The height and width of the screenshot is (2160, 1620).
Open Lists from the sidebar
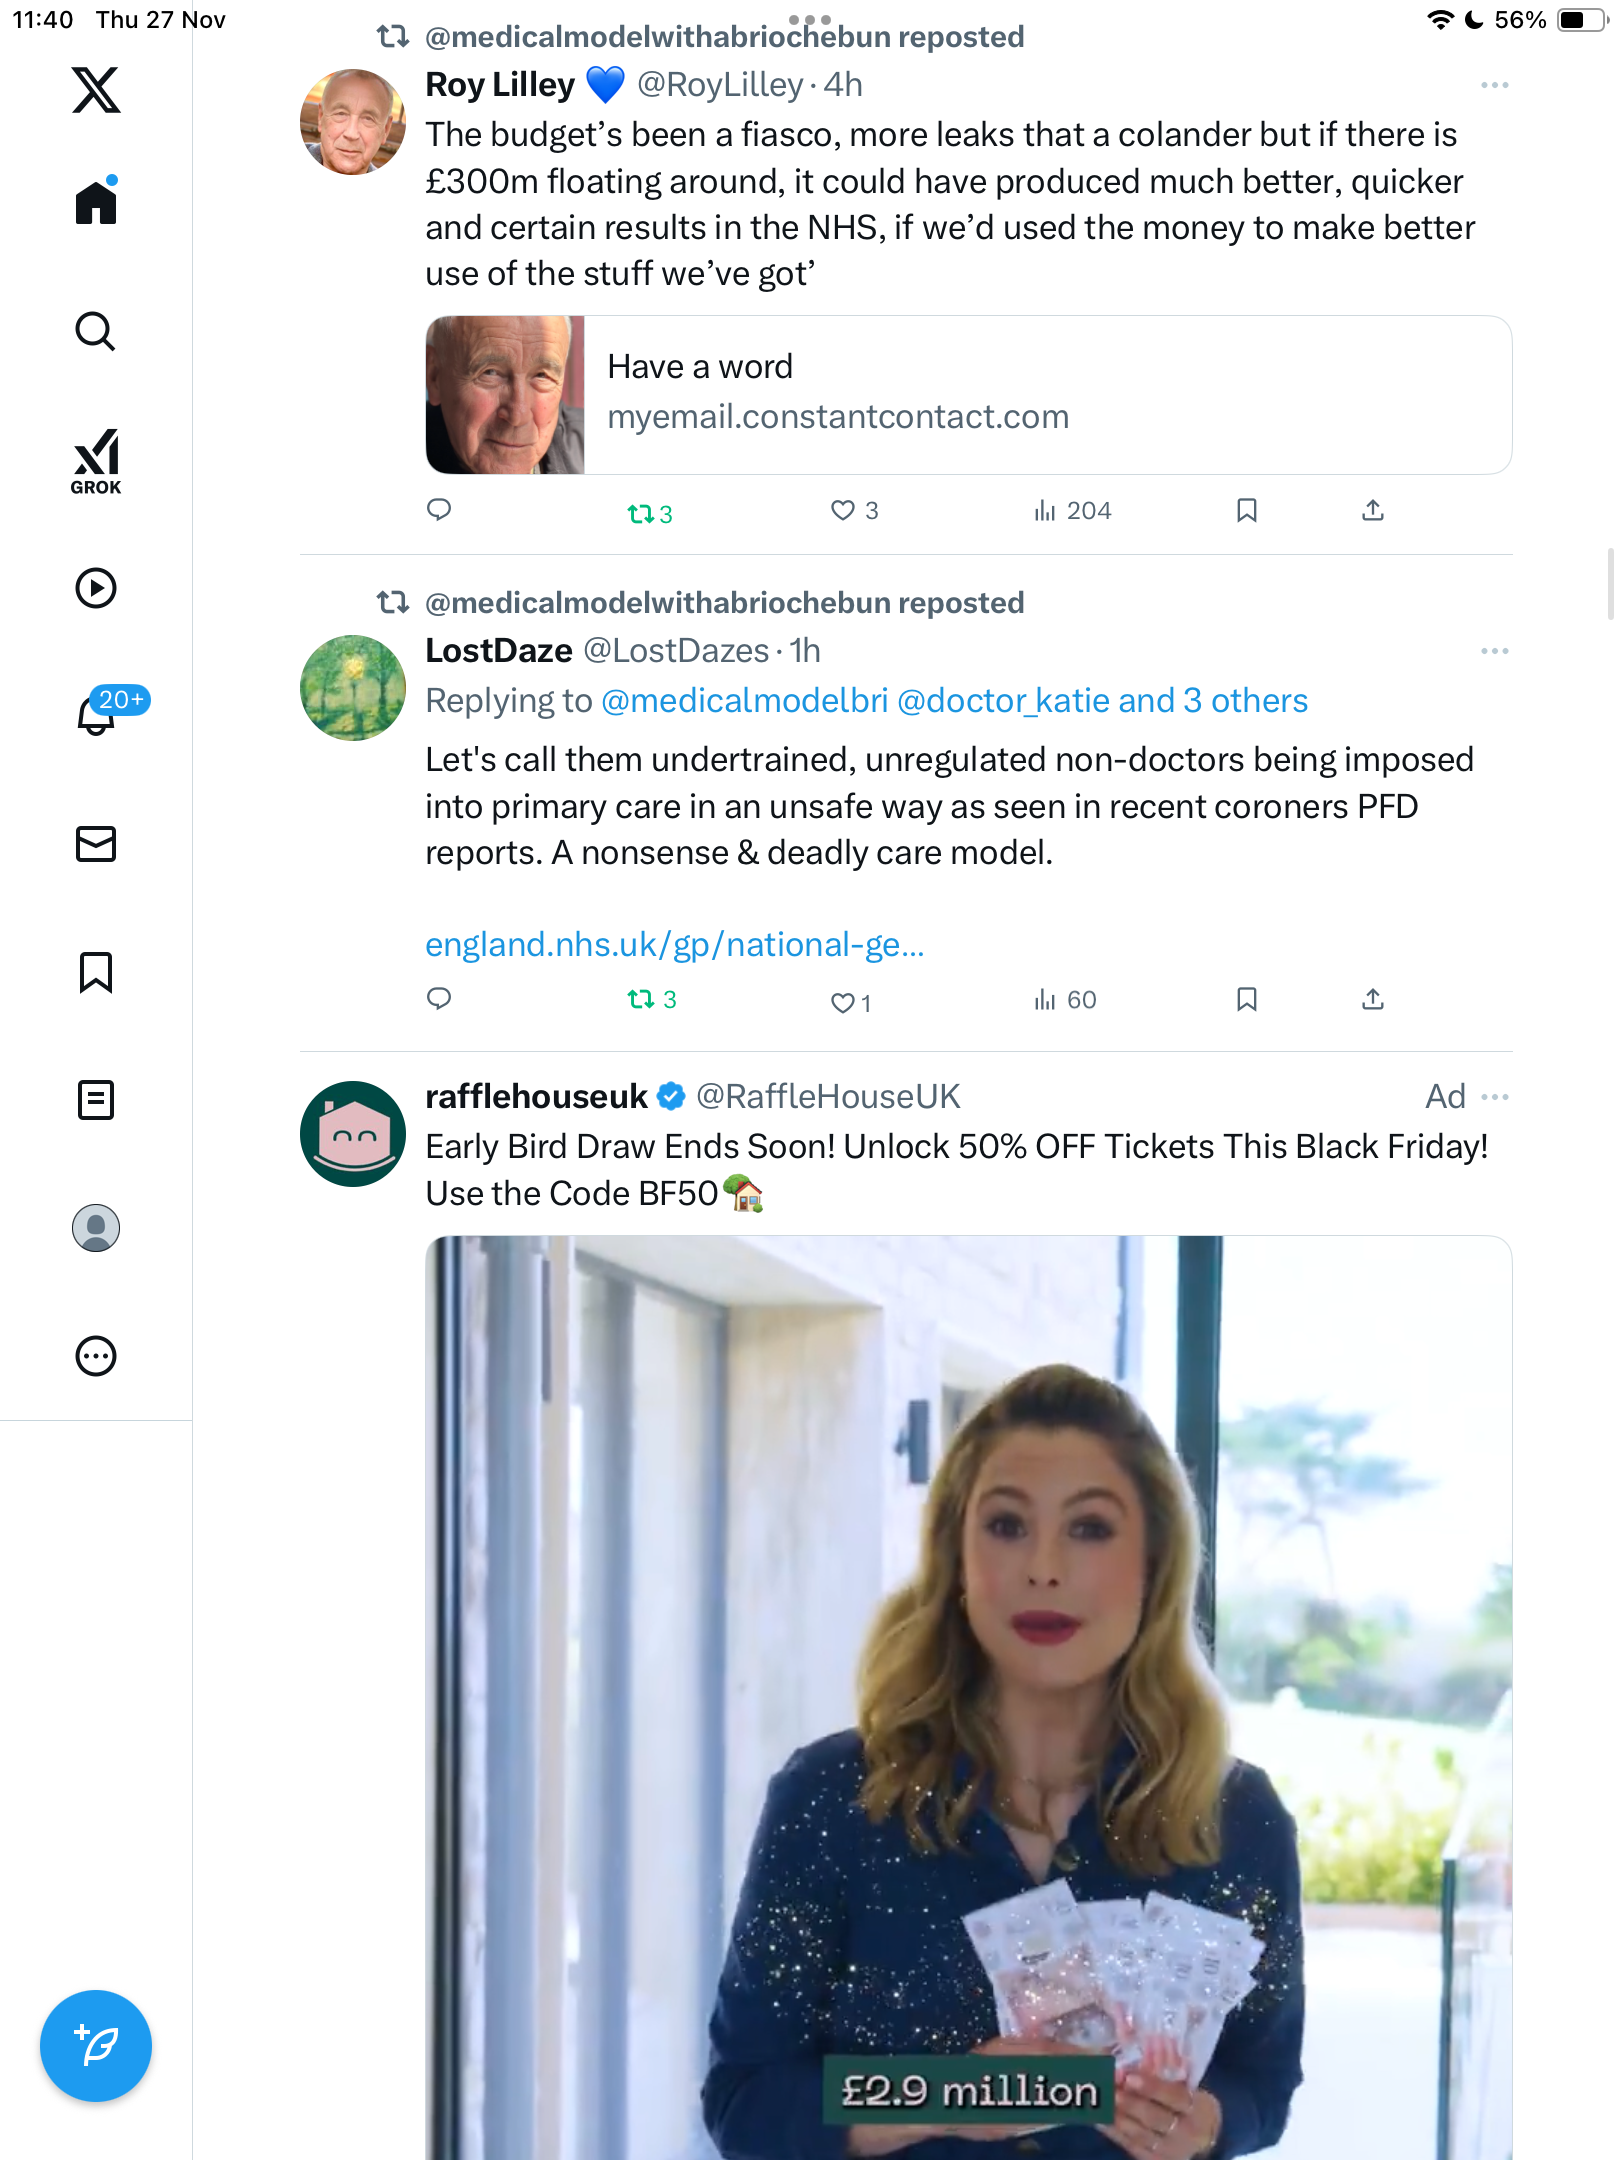(x=96, y=1100)
